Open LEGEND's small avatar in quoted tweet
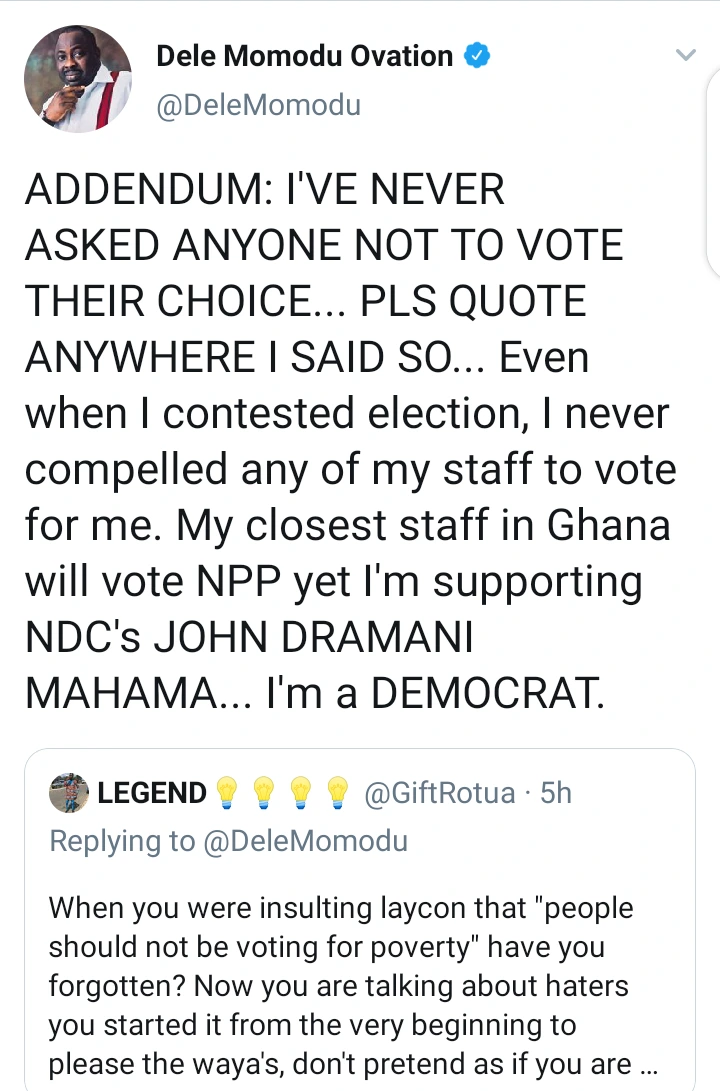The image size is (720, 1091). [68, 793]
